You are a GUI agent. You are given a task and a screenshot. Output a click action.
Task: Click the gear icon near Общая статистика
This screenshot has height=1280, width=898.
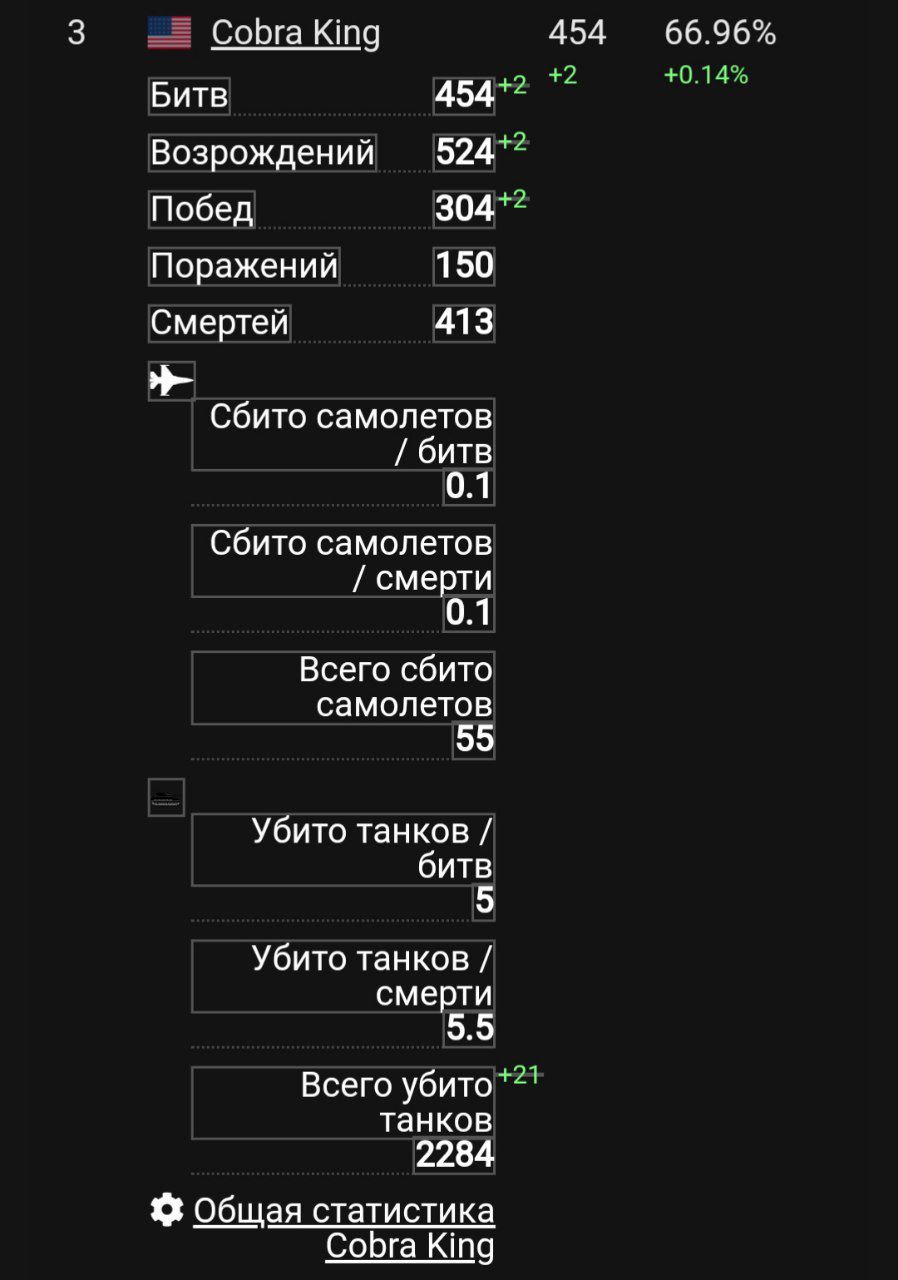point(166,1210)
